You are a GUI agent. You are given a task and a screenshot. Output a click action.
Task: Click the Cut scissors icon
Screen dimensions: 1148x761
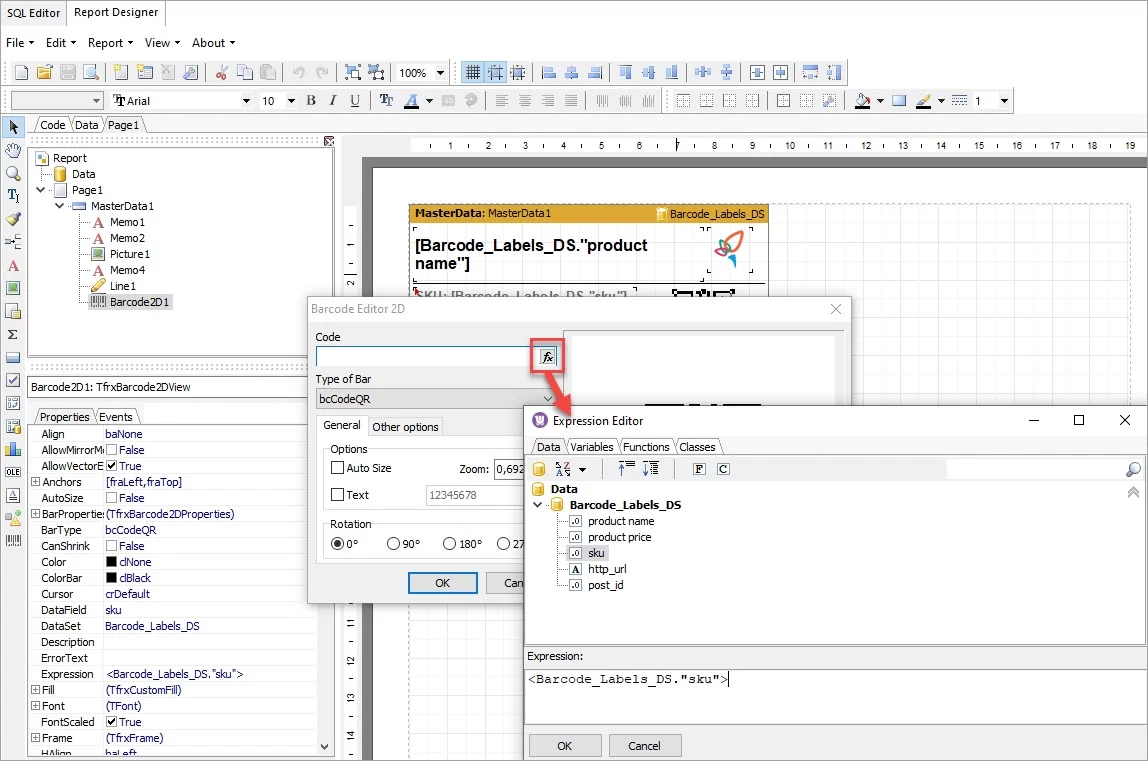pyautogui.click(x=221, y=72)
